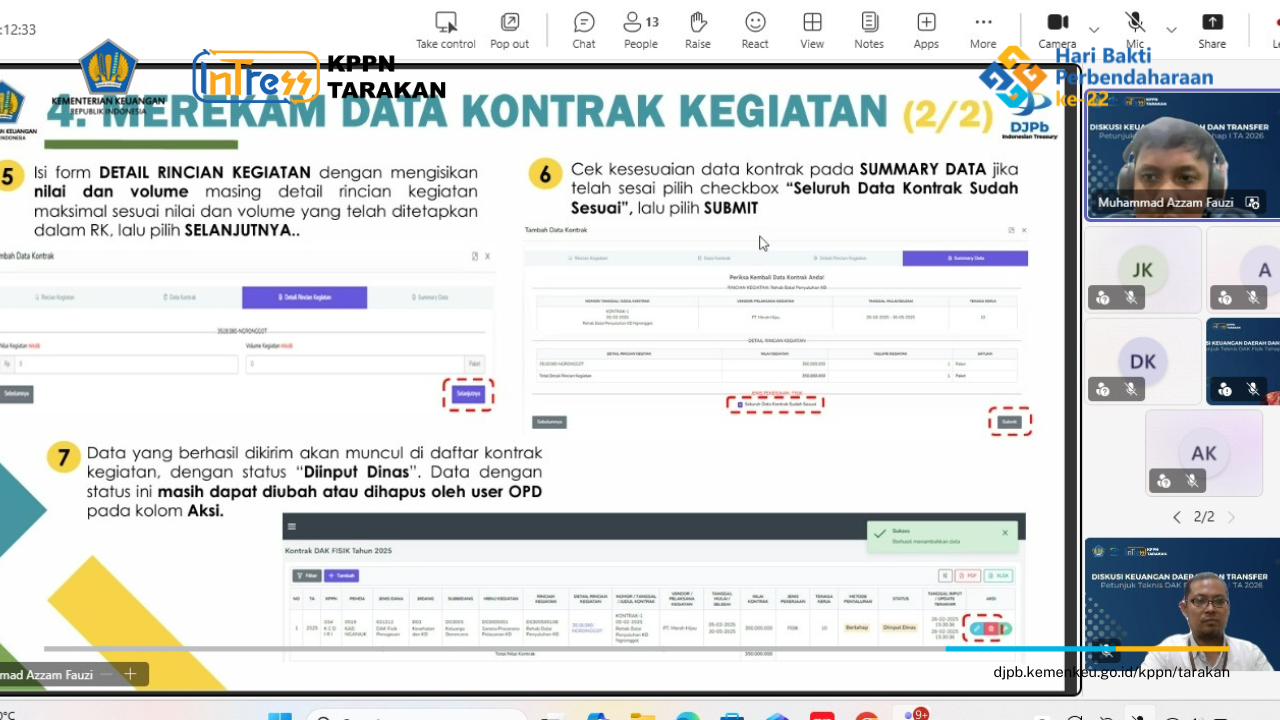Click Take control button
Viewport: 1280px width, 720px height.
point(446,30)
